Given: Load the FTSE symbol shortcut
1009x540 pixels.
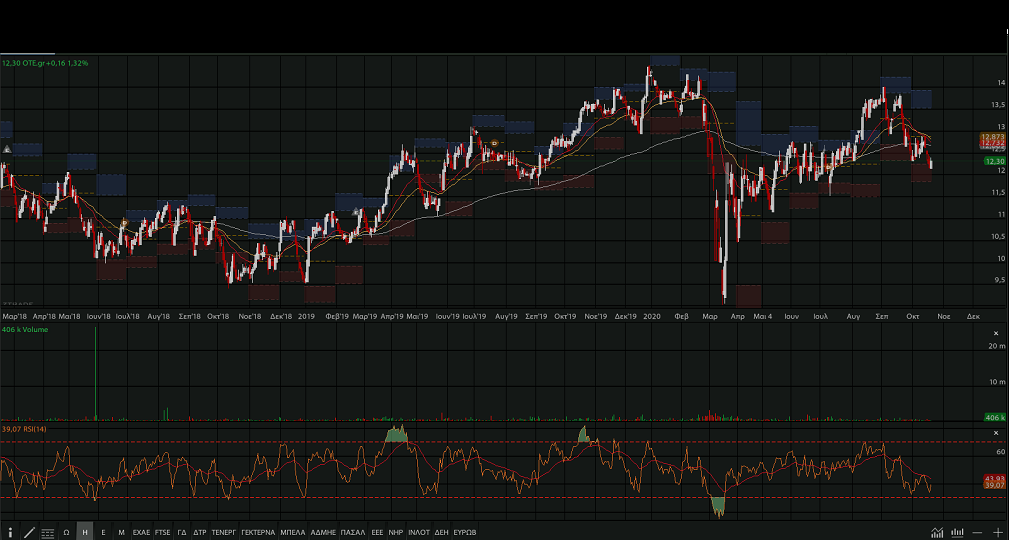Looking at the screenshot, I should tap(162, 532).
